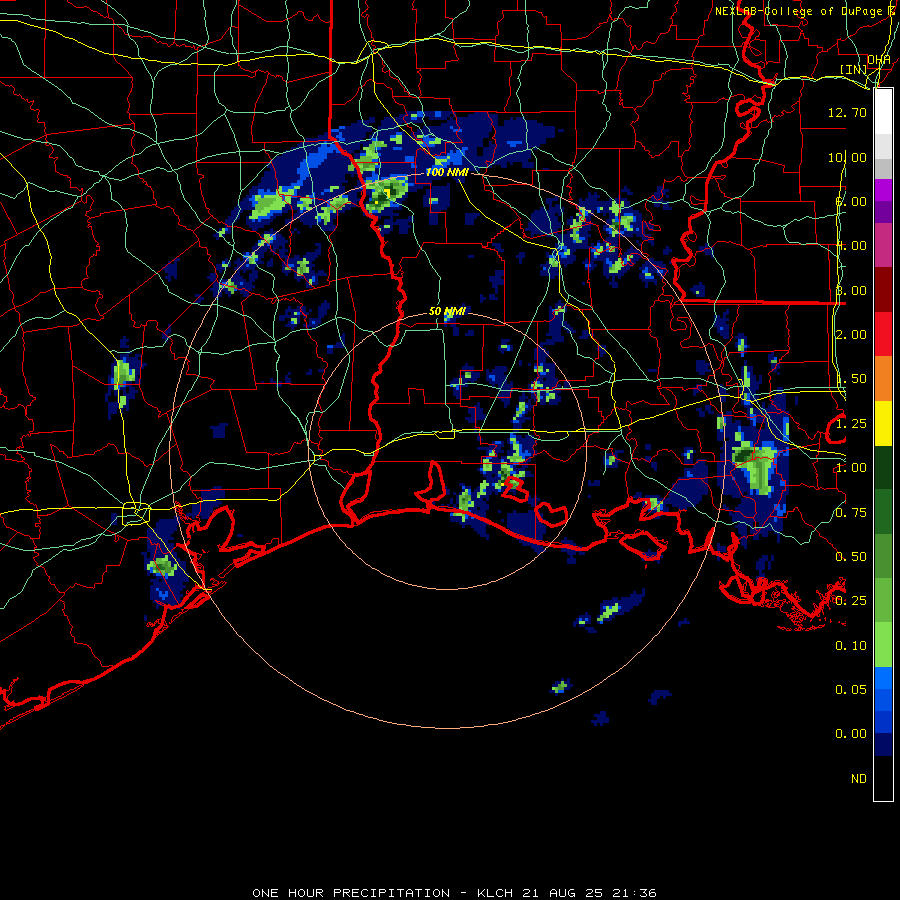900x900 pixels.
Task: Click the 1.25 scale value
Action: 851,424
